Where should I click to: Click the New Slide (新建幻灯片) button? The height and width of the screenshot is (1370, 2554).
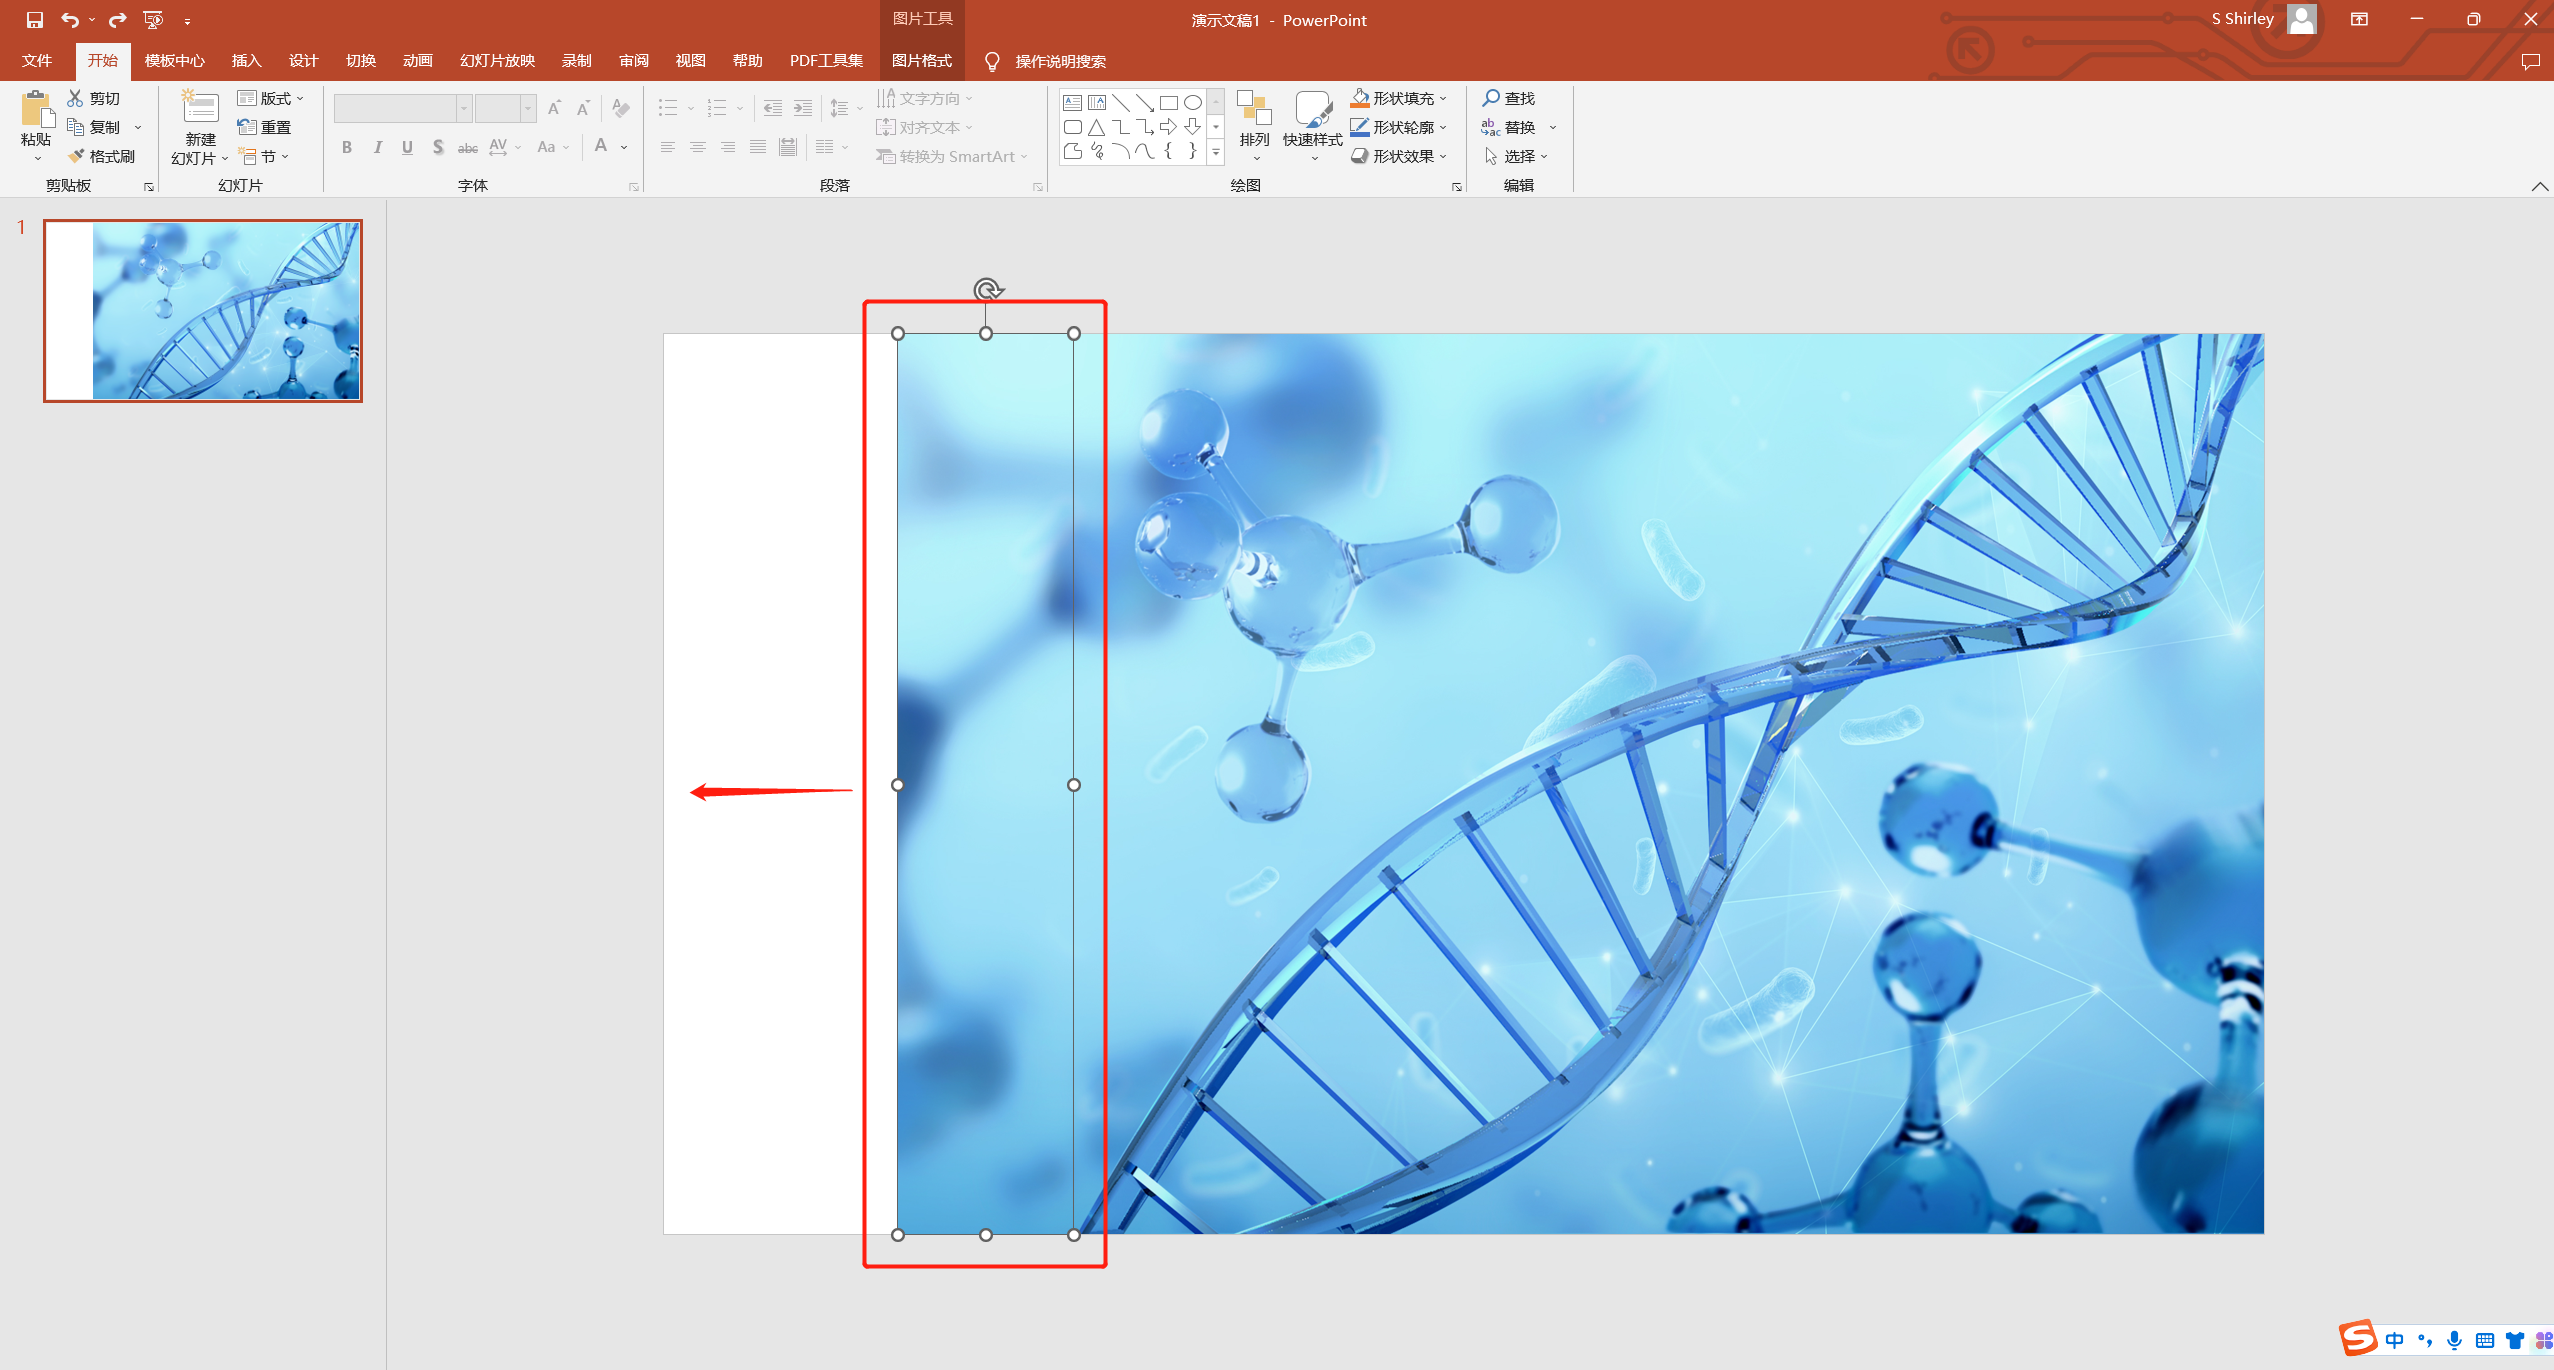[200, 108]
